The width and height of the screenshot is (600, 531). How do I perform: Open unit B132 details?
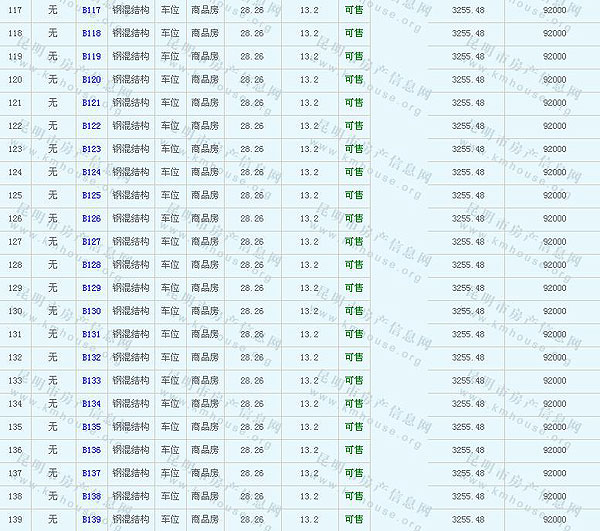[x=91, y=357]
